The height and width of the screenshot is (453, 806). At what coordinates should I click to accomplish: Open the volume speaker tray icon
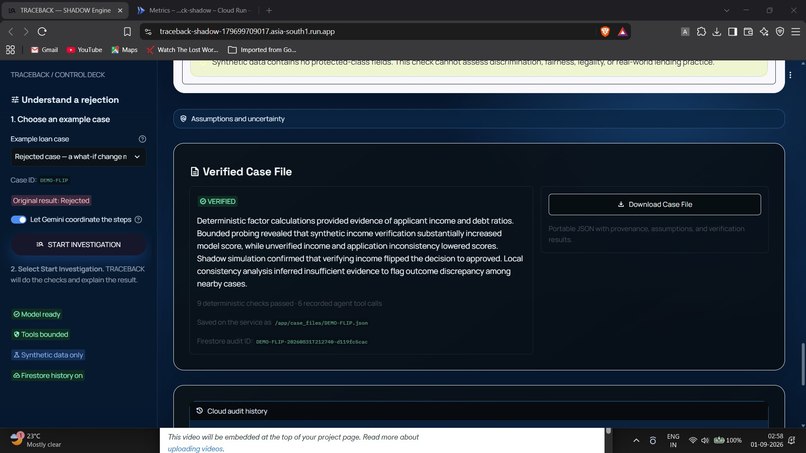(705, 441)
